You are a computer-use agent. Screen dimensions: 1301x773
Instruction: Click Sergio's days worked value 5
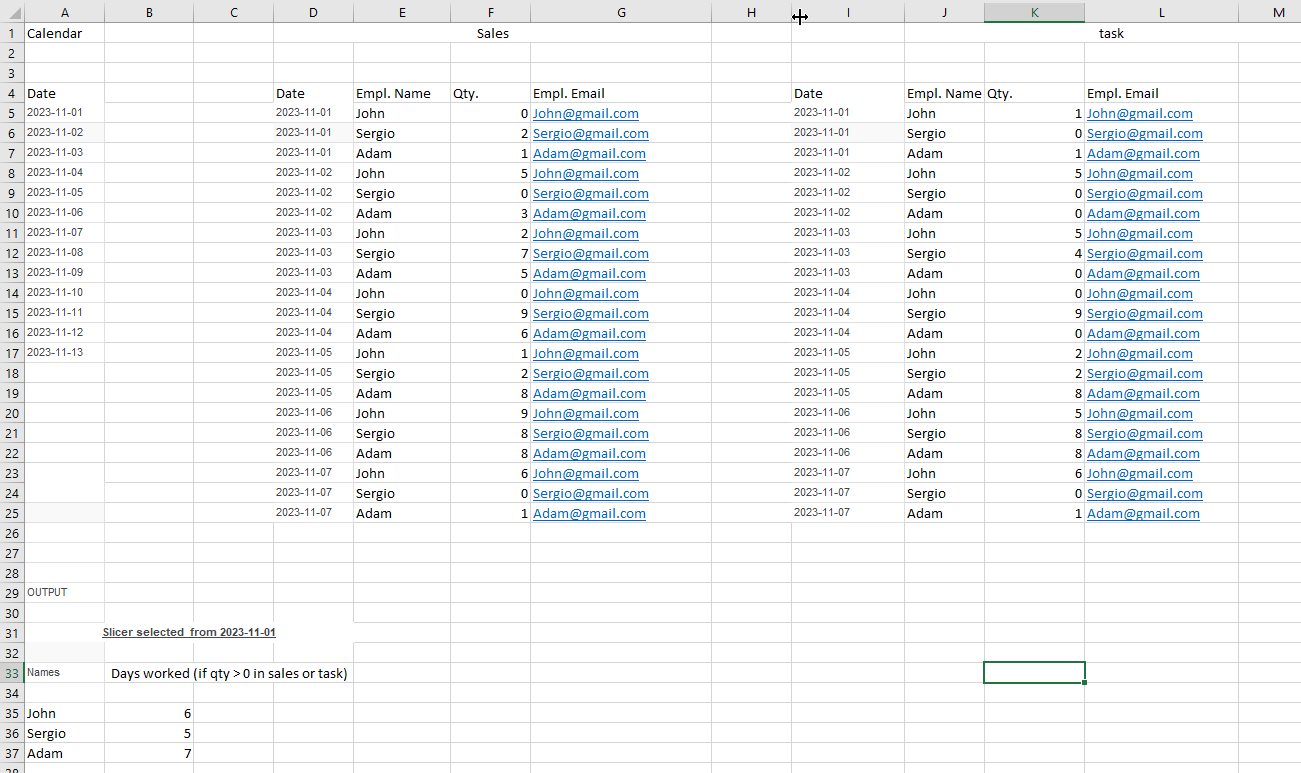coord(149,733)
